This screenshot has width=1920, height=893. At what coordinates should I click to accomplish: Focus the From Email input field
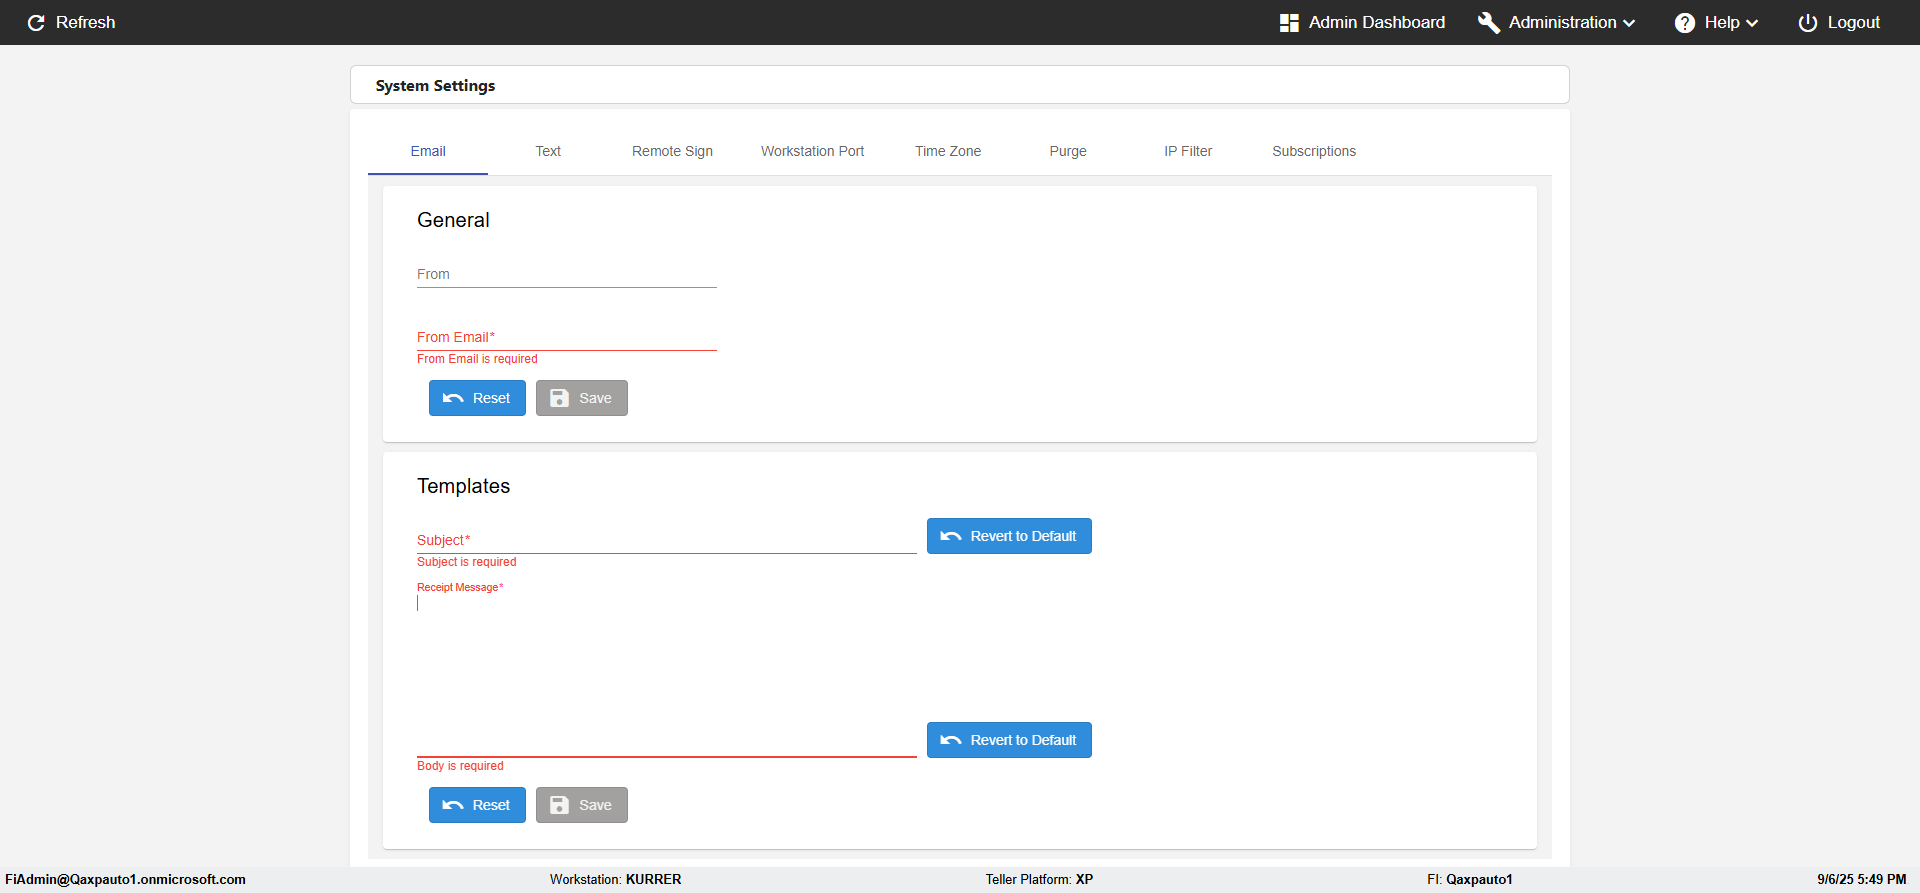(x=567, y=337)
